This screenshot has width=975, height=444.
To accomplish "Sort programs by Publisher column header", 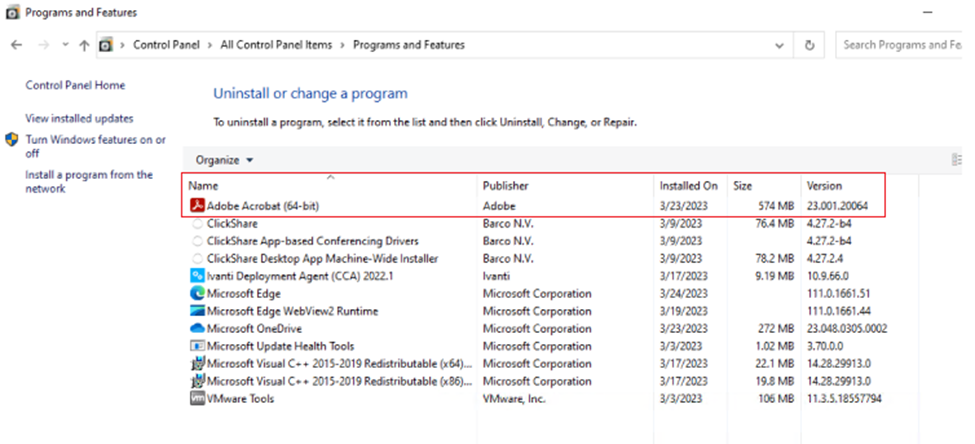I will 505,186.
